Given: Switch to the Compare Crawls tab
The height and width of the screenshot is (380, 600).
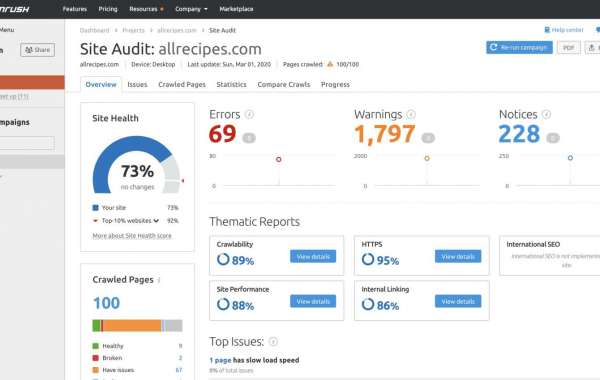Looking at the screenshot, I should (x=284, y=85).
